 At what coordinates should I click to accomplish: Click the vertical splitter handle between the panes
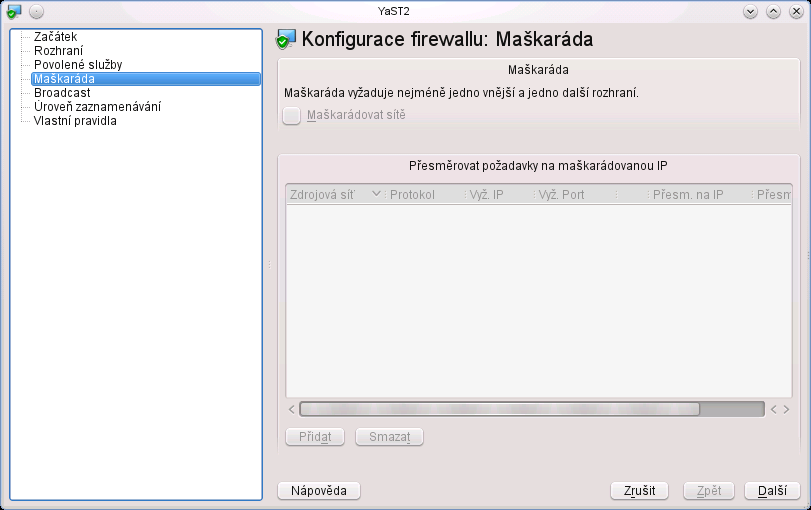point(269,264)
